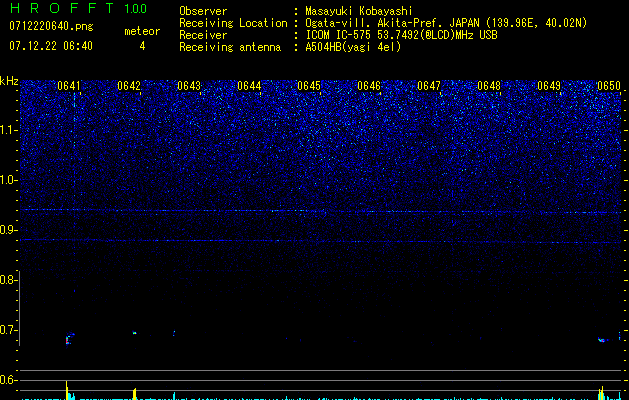The image size is (629, 400).
Task: Click the 0.8 frequency axis label
Action: 7,280
